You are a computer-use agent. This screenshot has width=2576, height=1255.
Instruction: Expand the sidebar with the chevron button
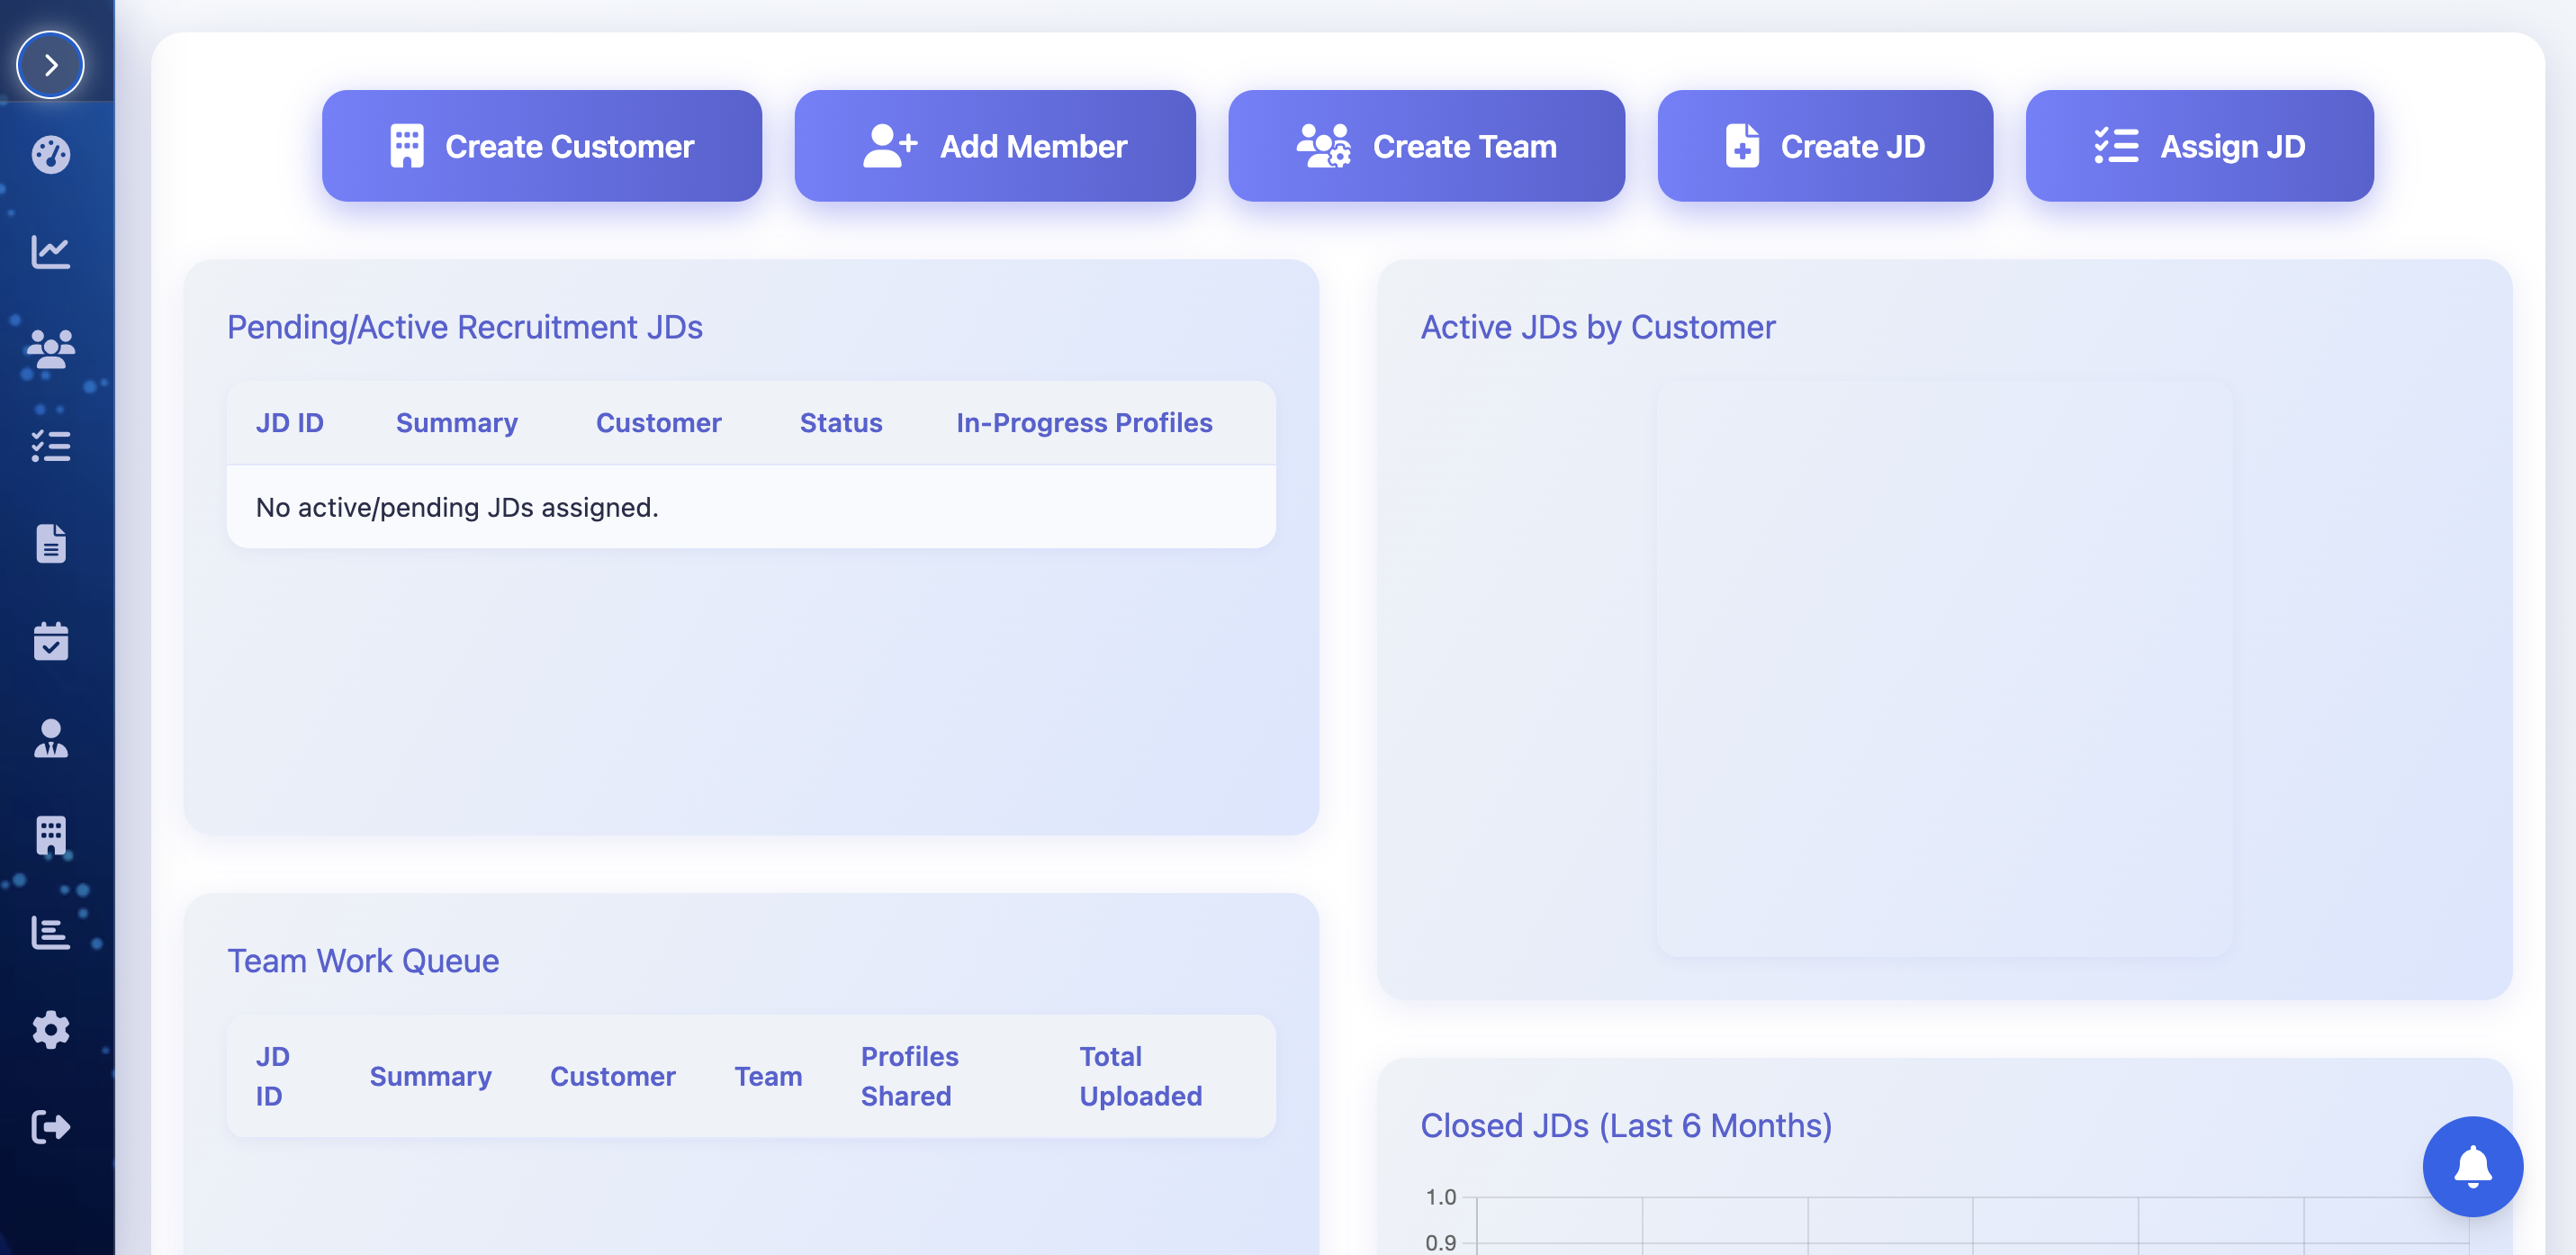50,65
